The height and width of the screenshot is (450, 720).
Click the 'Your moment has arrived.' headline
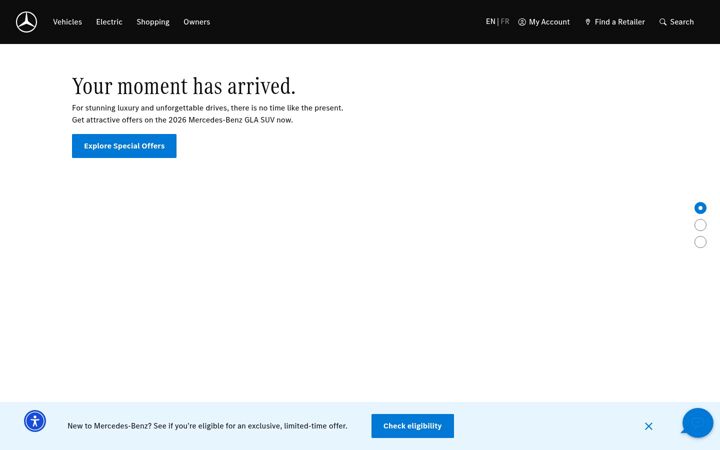click(x=184, y=86)
